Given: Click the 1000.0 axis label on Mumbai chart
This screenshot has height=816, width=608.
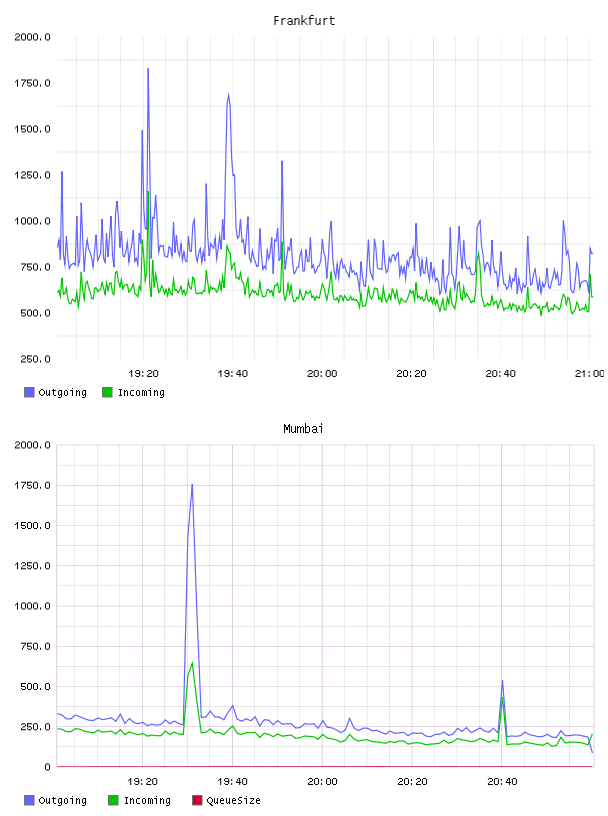Looking at the screenshot, I should (x=32, y=606).
